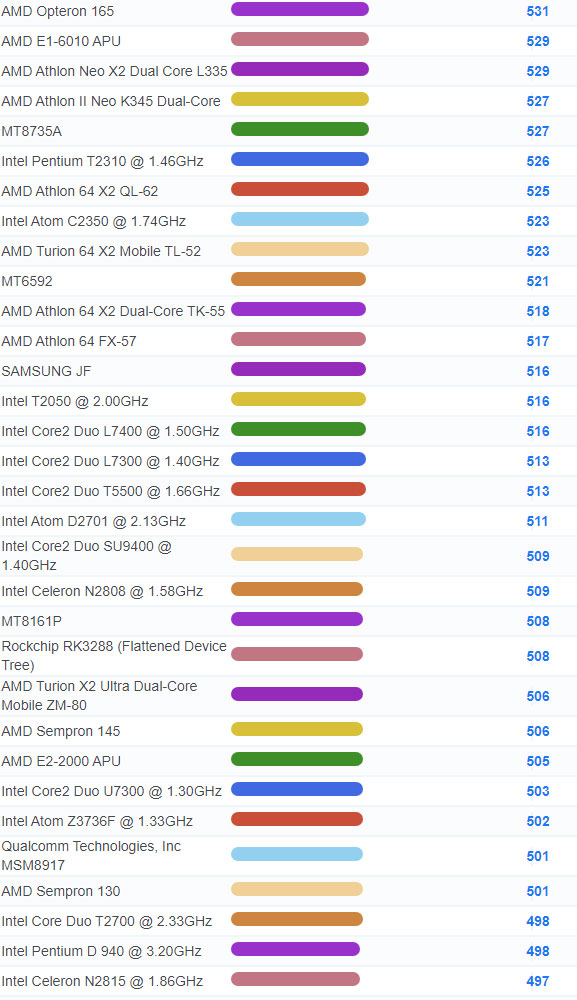Open the MT8735A processor link
577x1000 pixels.
click(32, 131)
